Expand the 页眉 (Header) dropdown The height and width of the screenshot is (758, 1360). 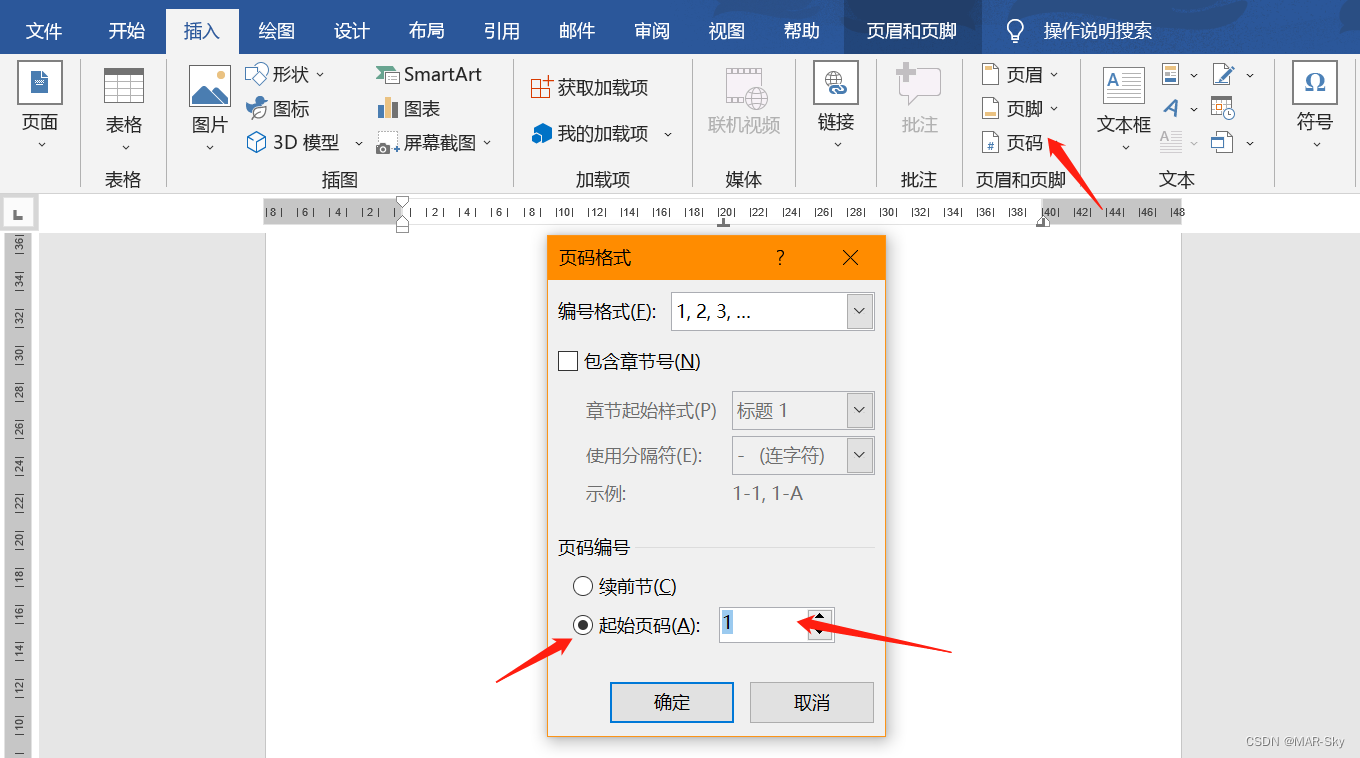(1054, 75)
